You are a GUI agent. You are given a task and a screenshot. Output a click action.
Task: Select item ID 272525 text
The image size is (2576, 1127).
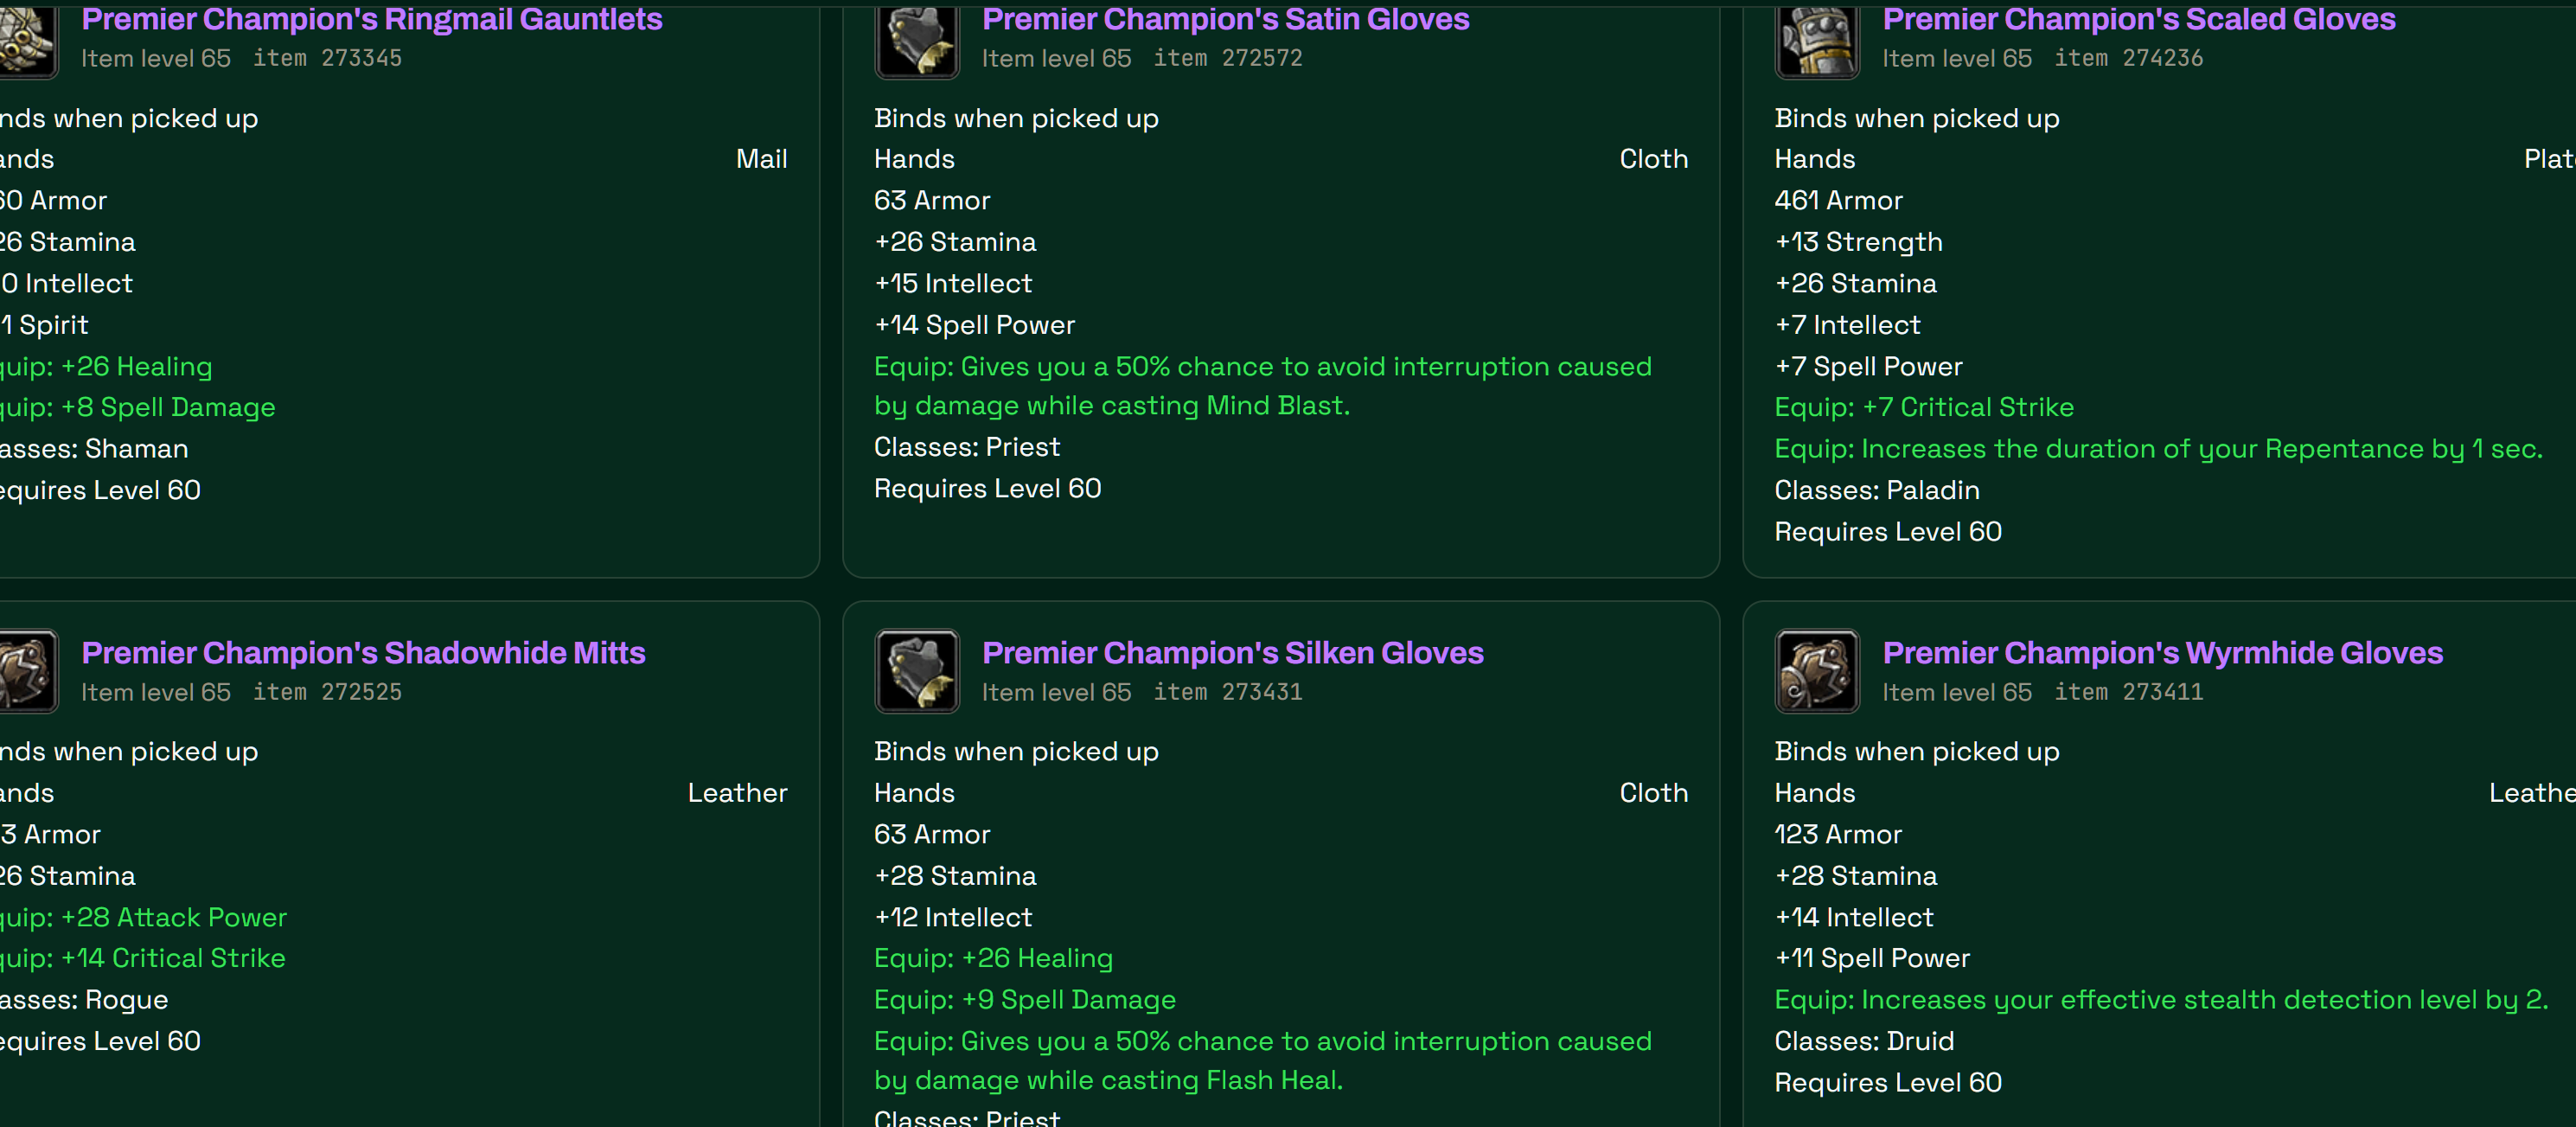(327, 692)
